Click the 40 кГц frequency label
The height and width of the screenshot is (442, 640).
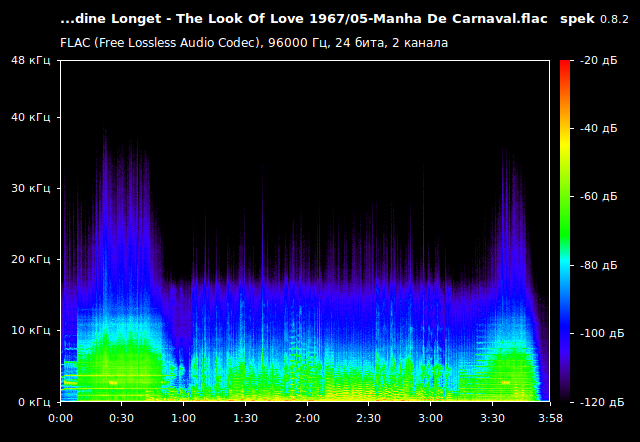(x=32, y=118)
